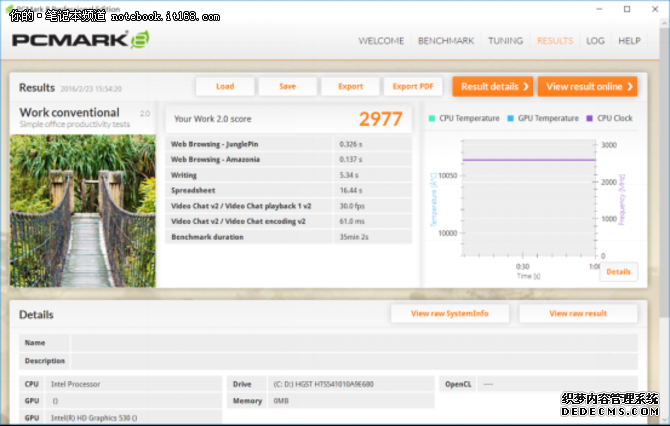Image resolution: width=670 pixels, height=426 pixels.
Task: Select Benchmark duration row
Action: 289,237
